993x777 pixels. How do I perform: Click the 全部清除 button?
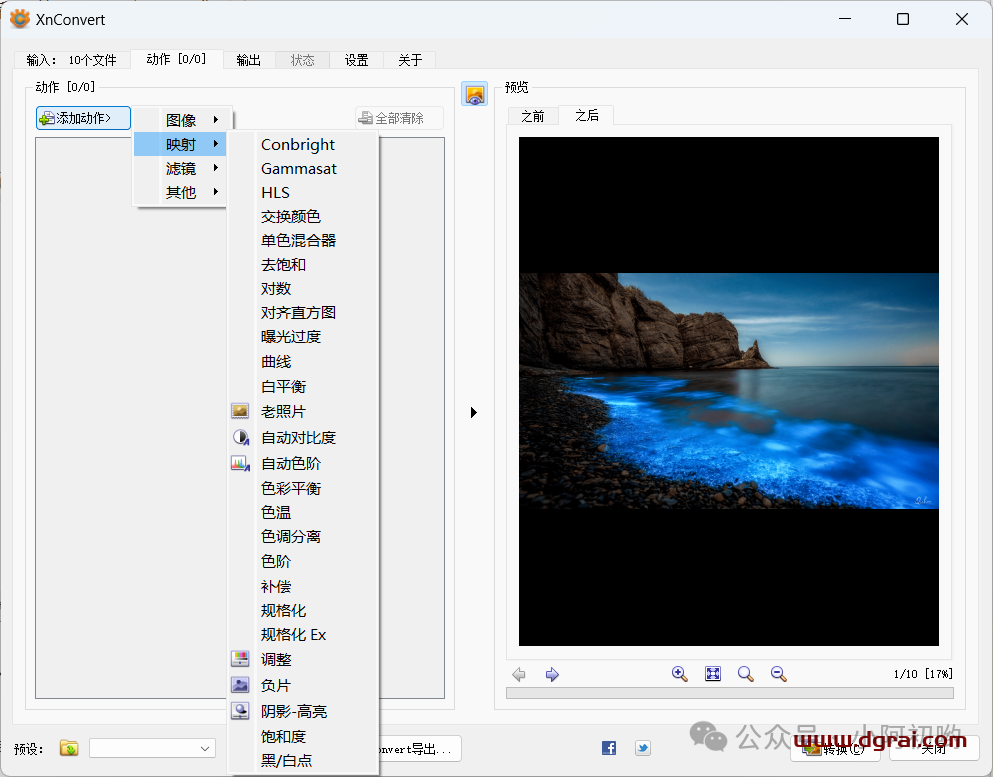399,118
